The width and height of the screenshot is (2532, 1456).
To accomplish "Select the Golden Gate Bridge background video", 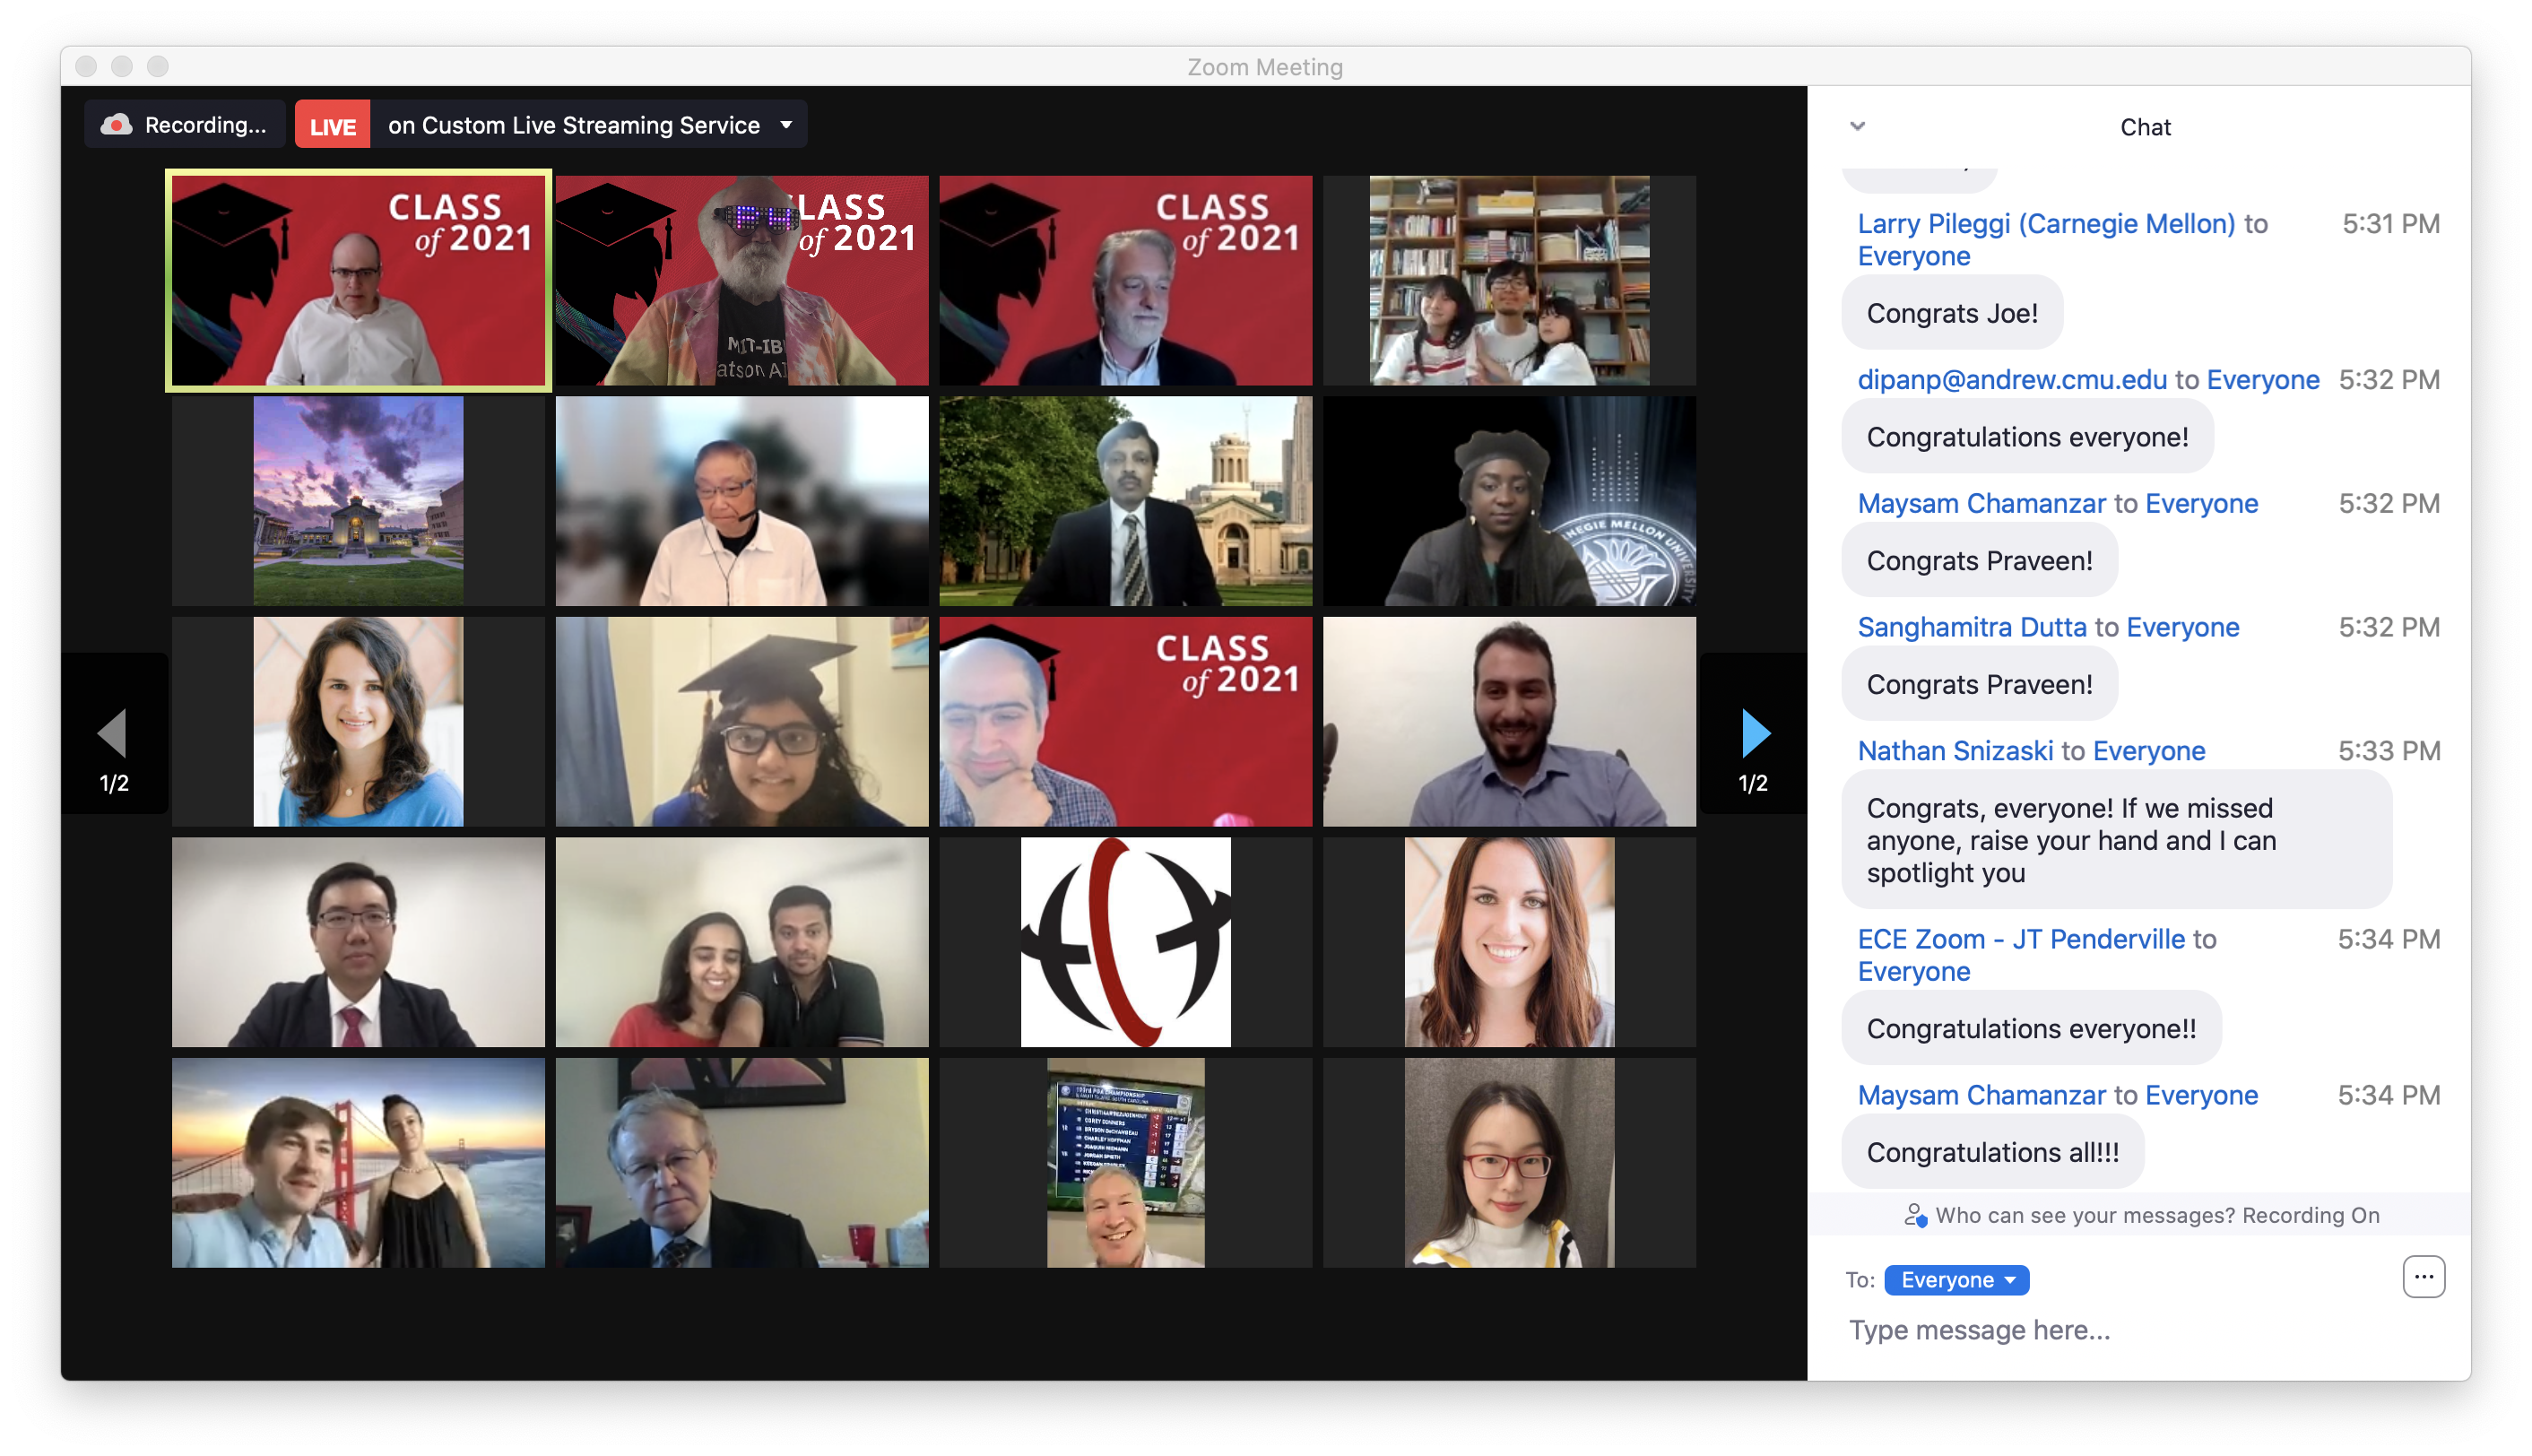I will pyautogui.click(x=358, y=1163).
